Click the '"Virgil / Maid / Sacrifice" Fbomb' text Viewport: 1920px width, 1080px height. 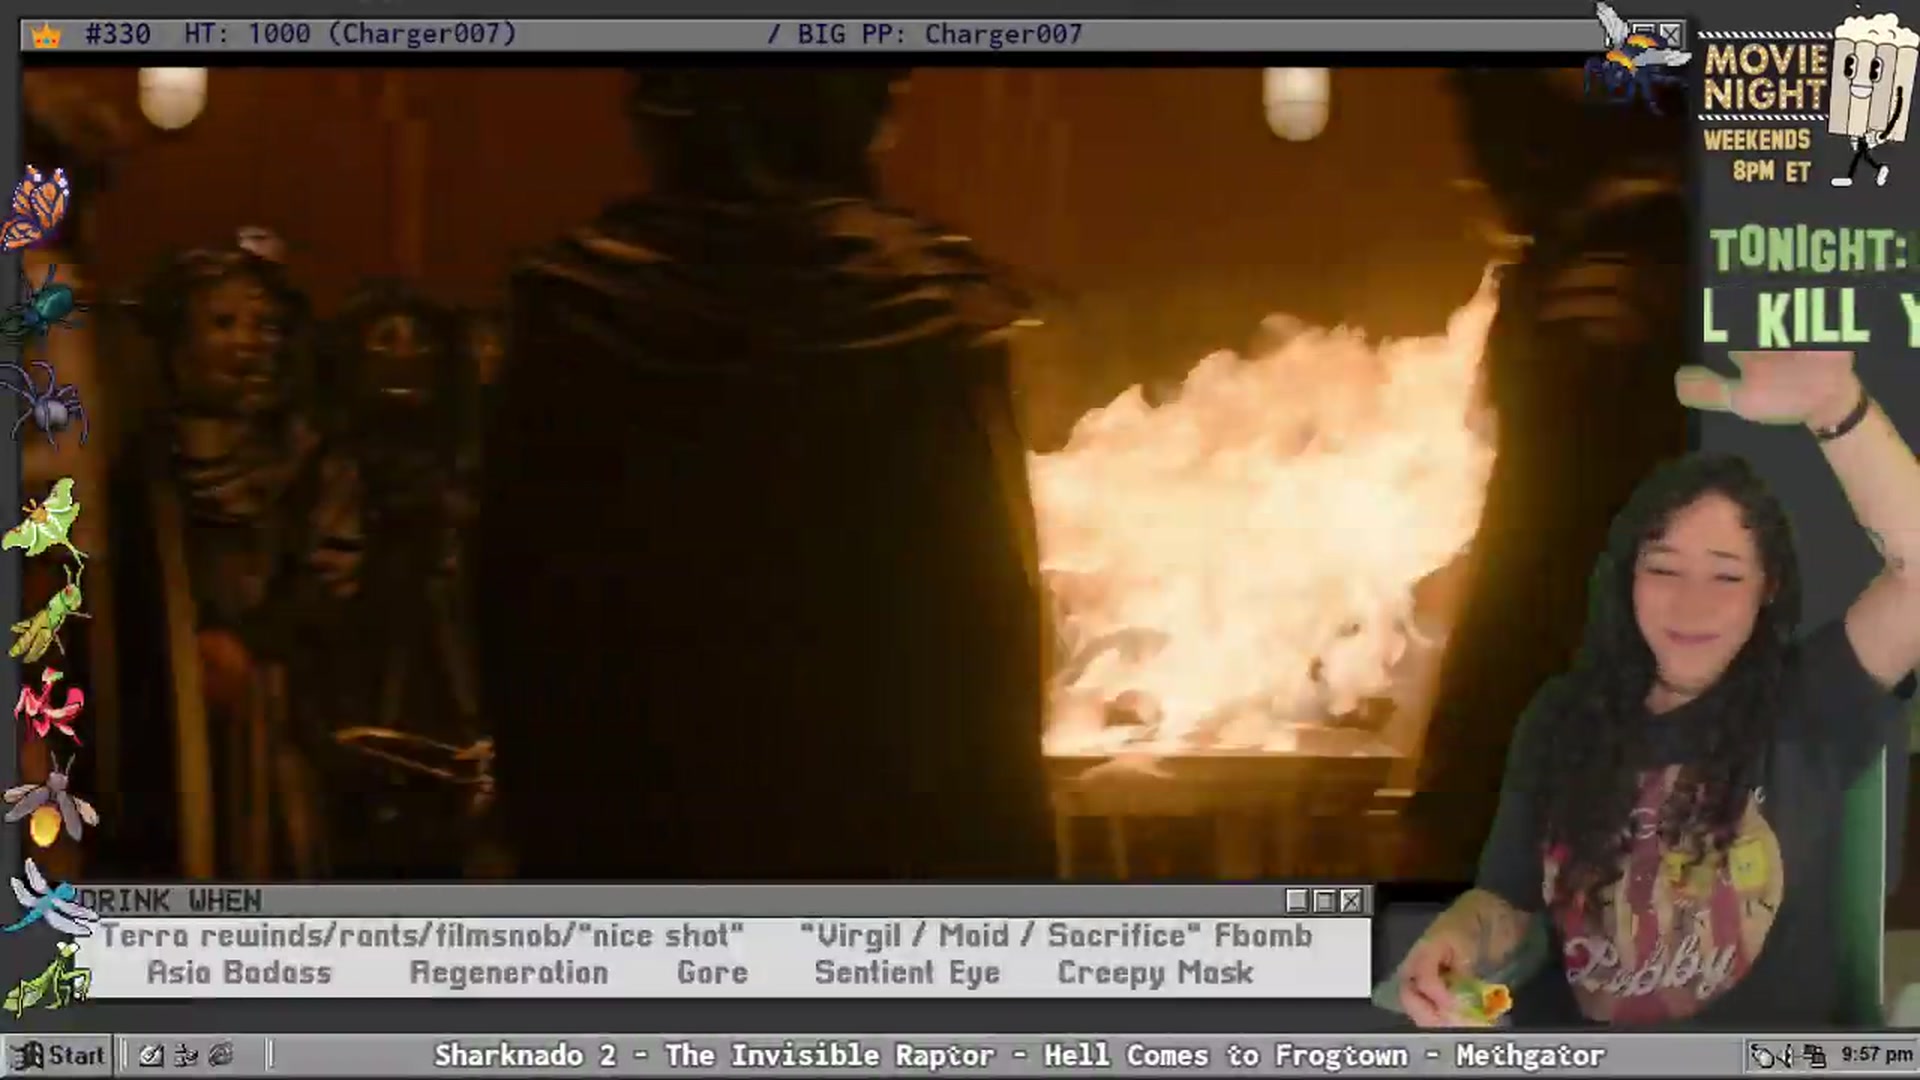[1056, 936]
